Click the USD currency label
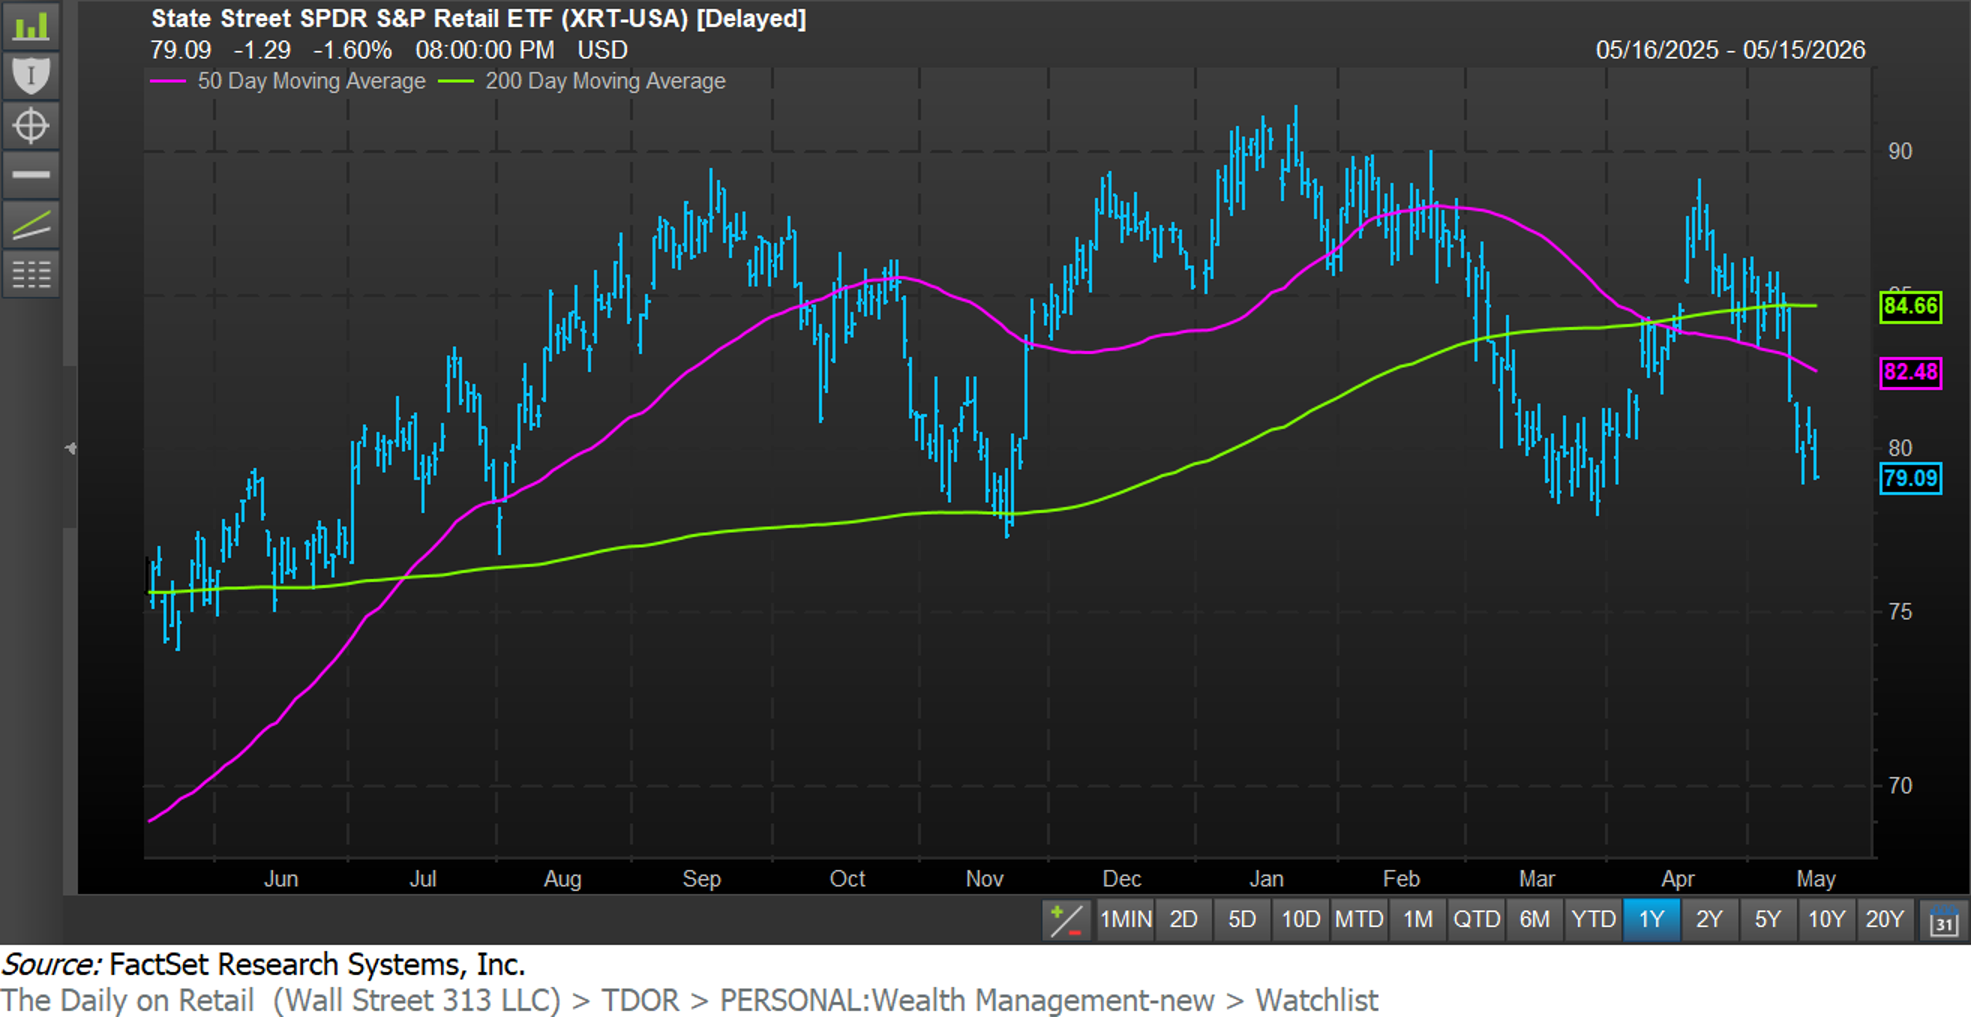This screenshot has width=1971, height=1017. tap(602, 50)
